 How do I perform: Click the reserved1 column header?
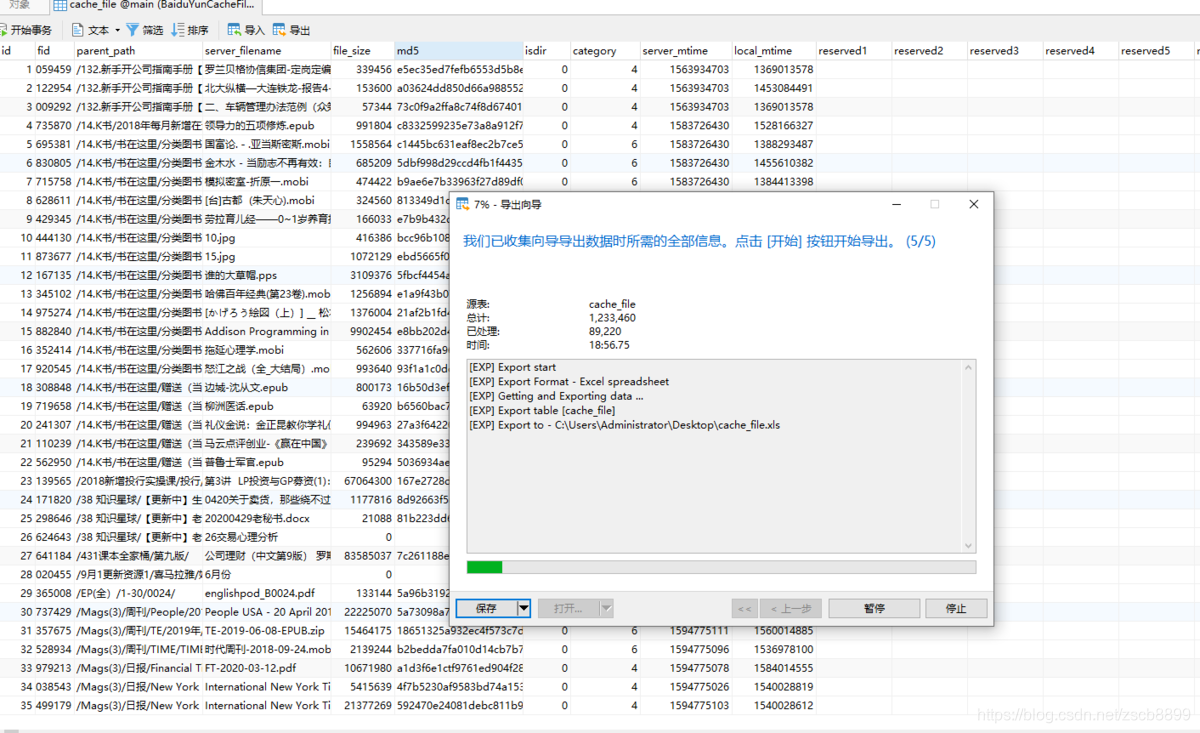[853, 50]
